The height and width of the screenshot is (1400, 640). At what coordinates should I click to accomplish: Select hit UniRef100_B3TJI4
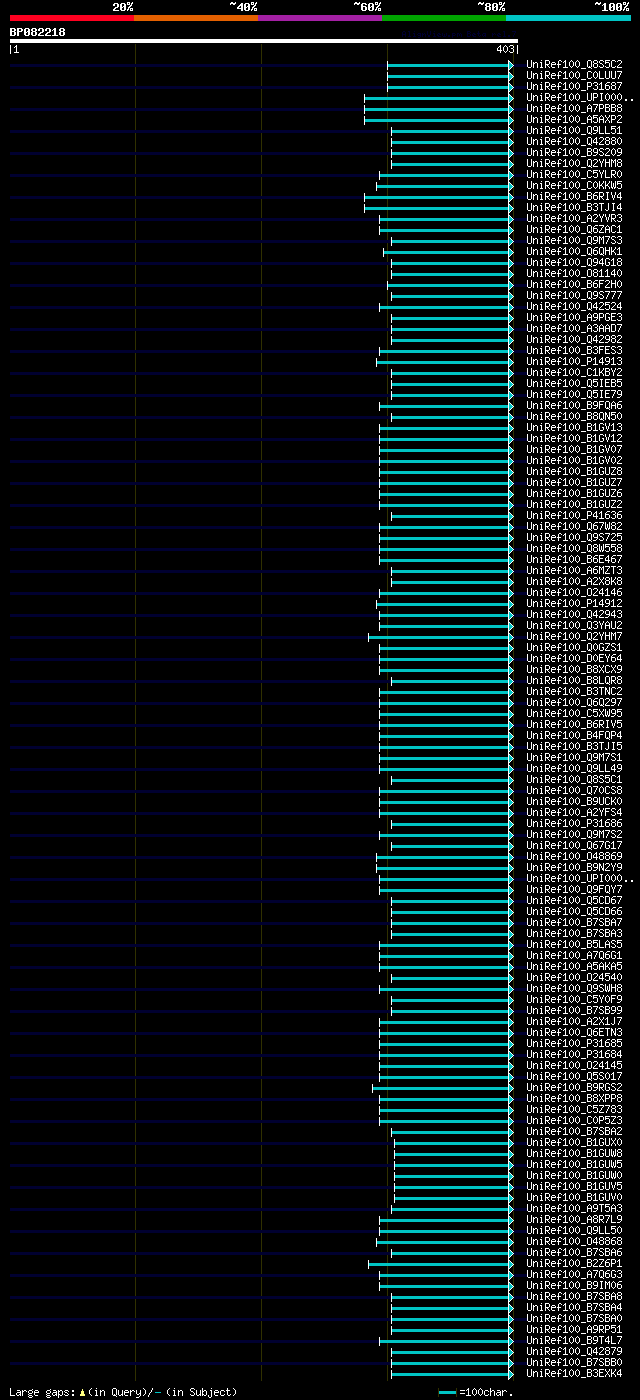[574, 207]
